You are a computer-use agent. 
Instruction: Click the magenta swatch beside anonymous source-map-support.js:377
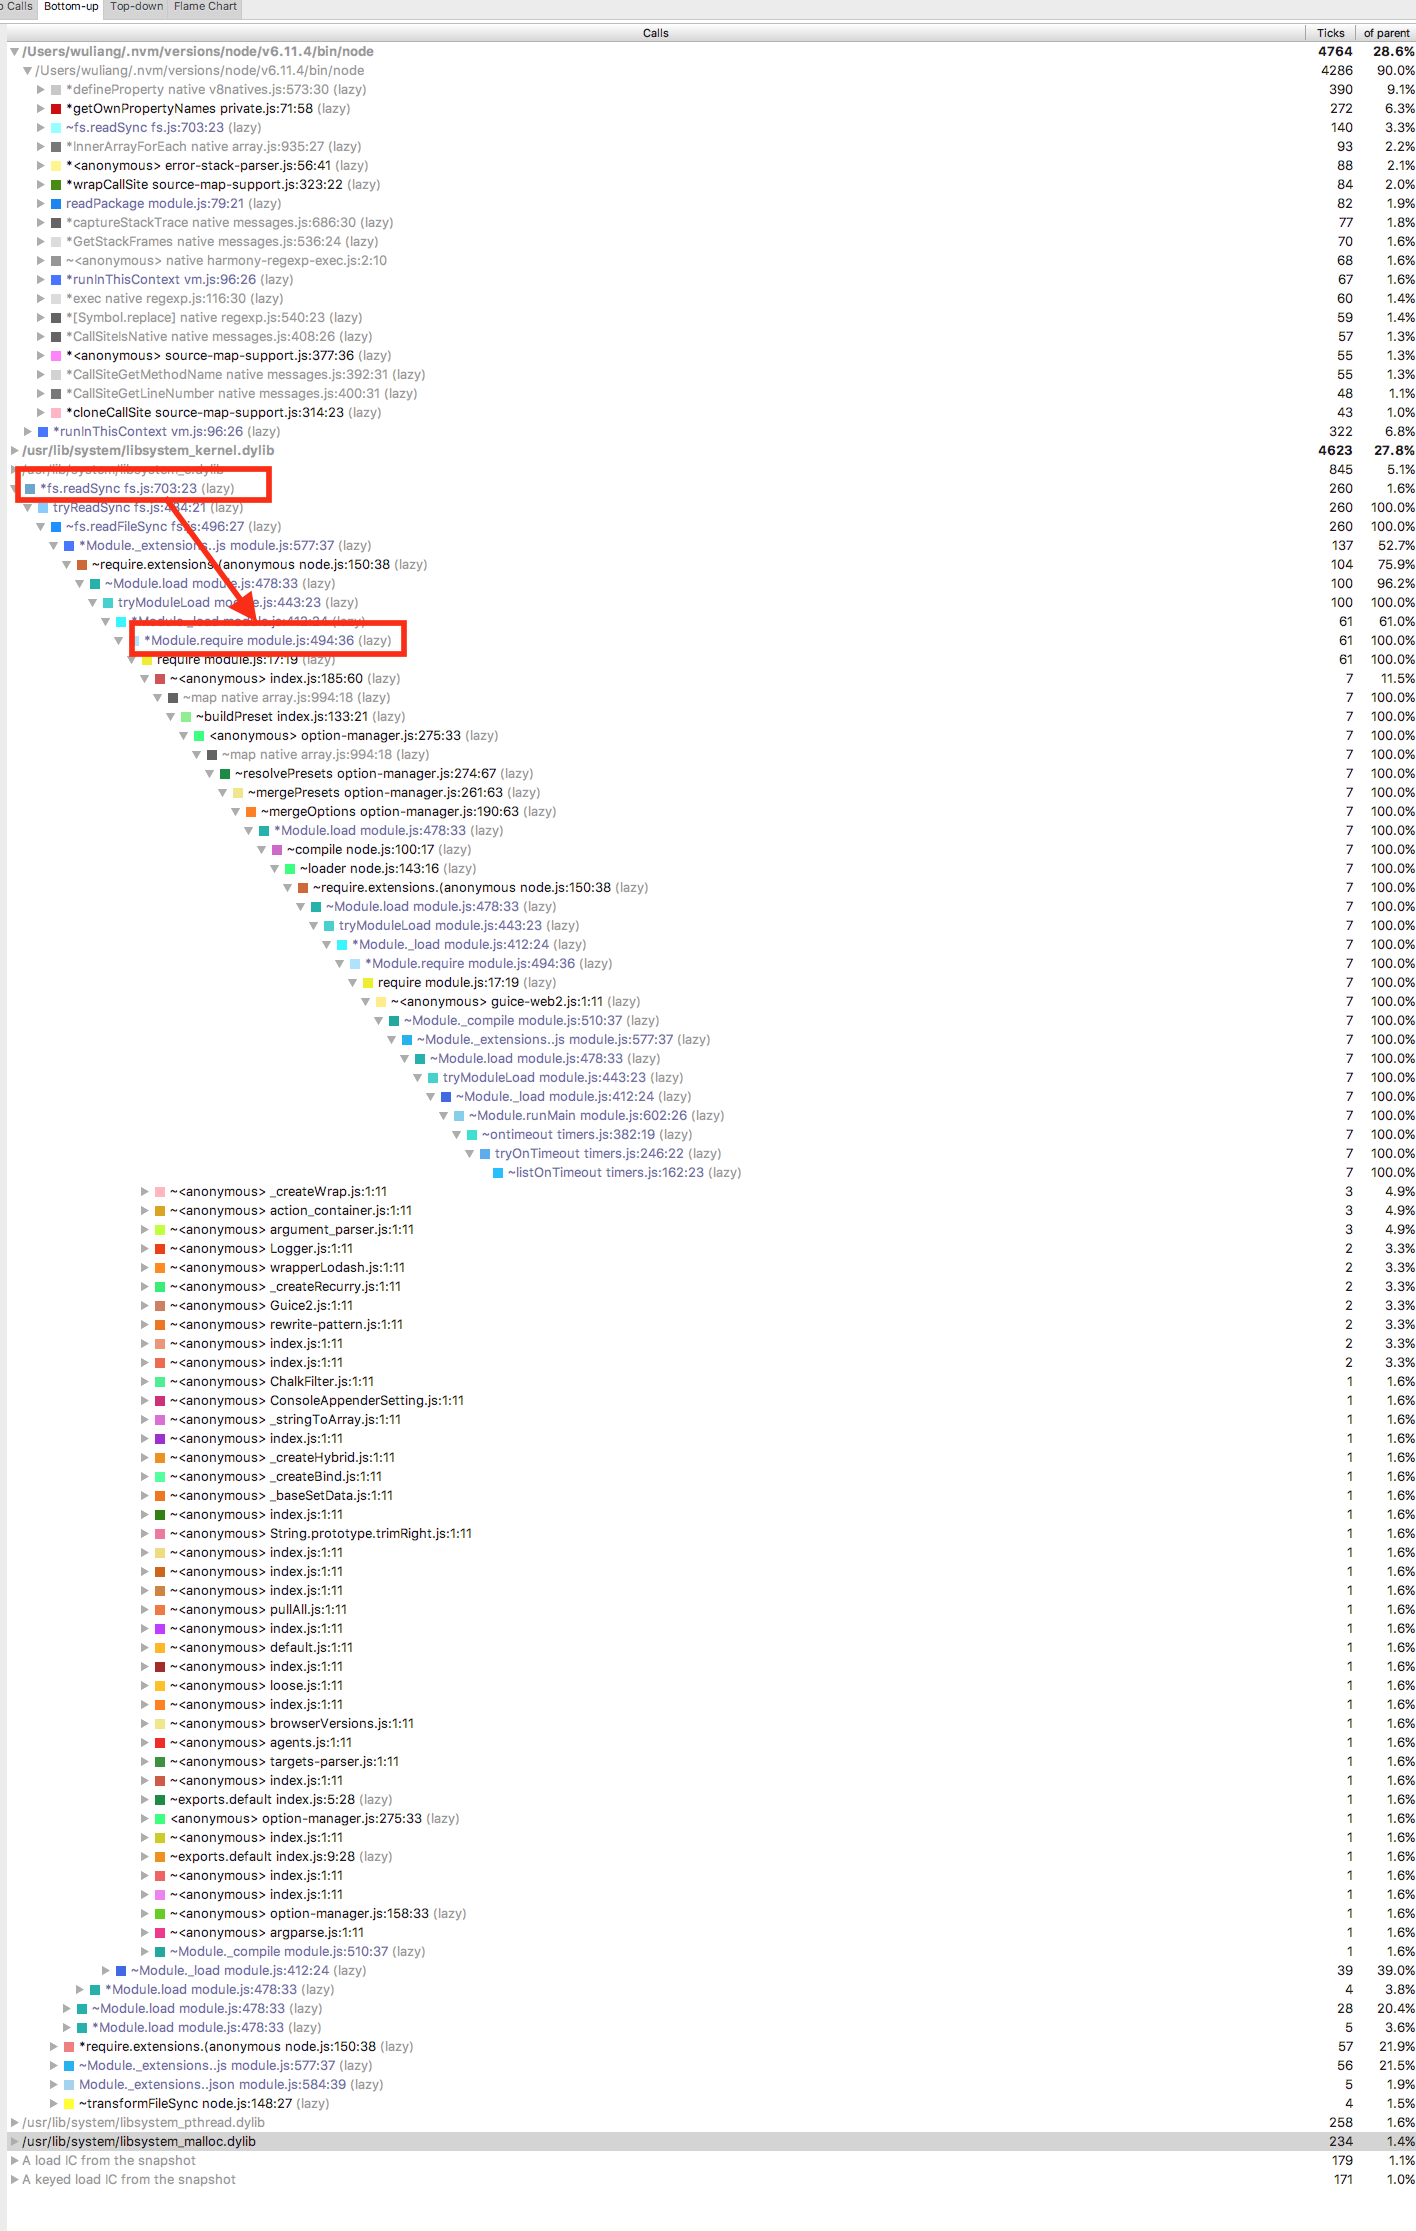pos(56,356)
